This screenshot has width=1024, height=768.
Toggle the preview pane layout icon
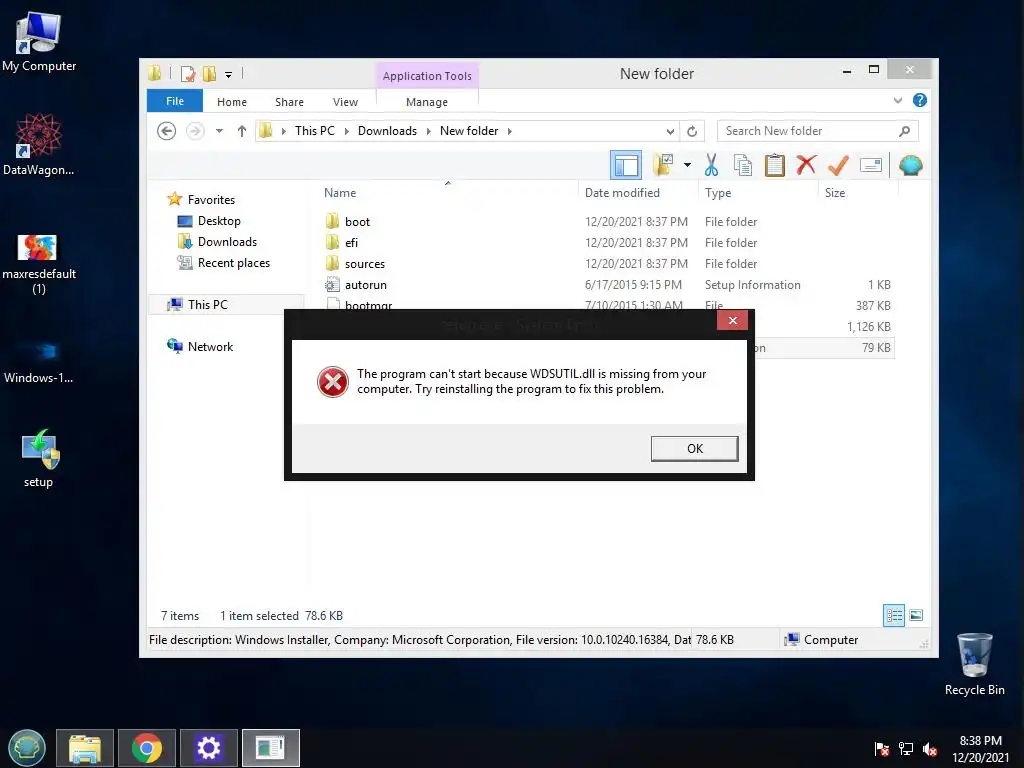pyautogui.click(x=626, y=165)
